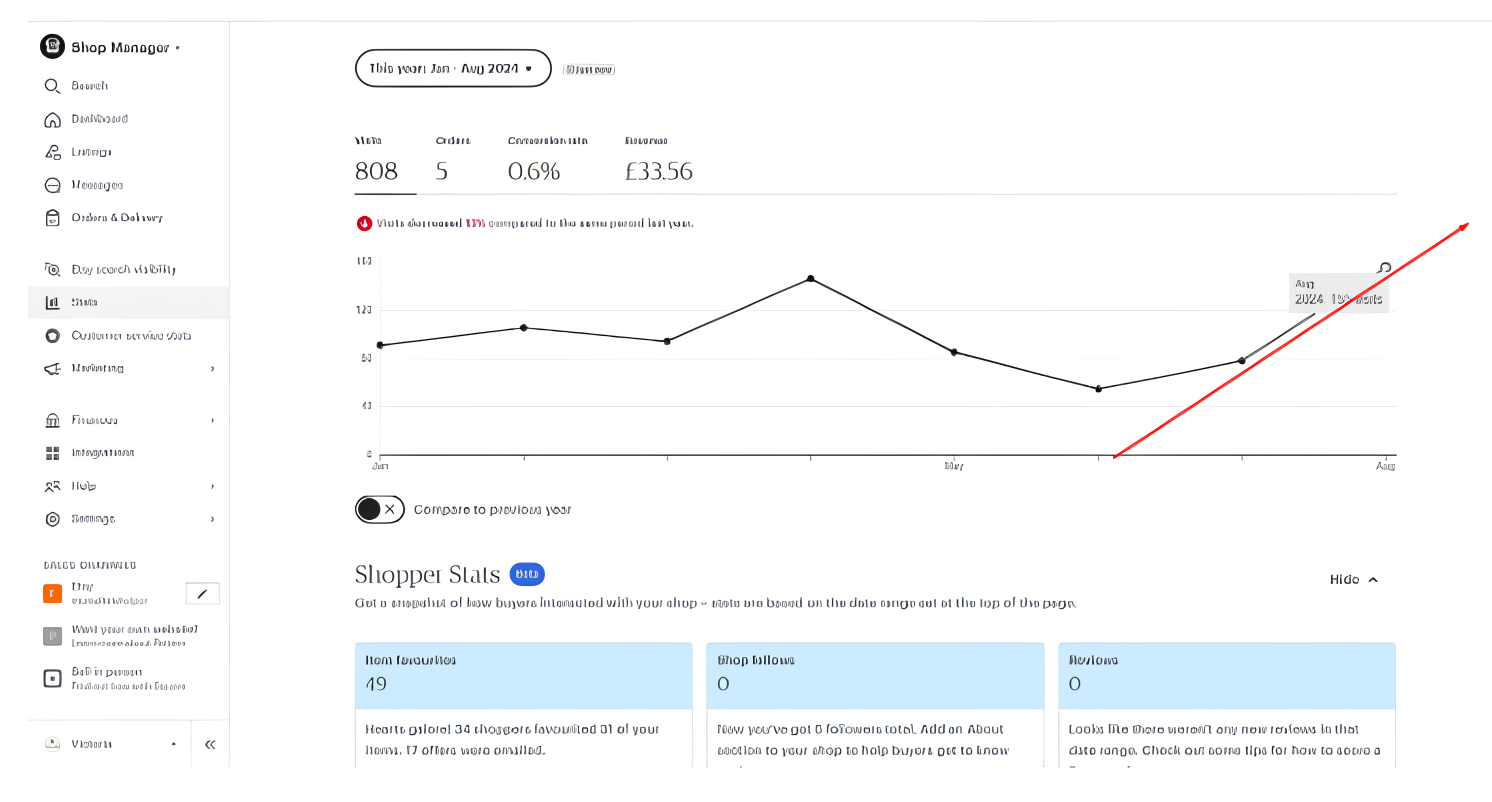The height and width of the screenshot is (802, 1492).
Task: Toggle Compare to previous year switch
Action: (x=379, y=509)
